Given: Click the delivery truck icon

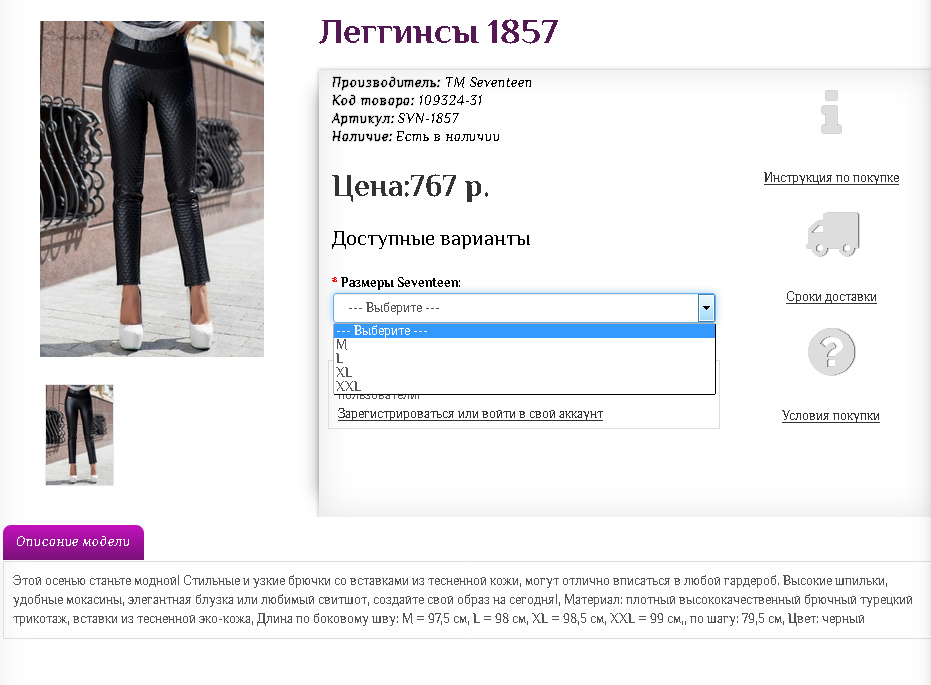Looking at the screenshot, I should click(832, 233).
